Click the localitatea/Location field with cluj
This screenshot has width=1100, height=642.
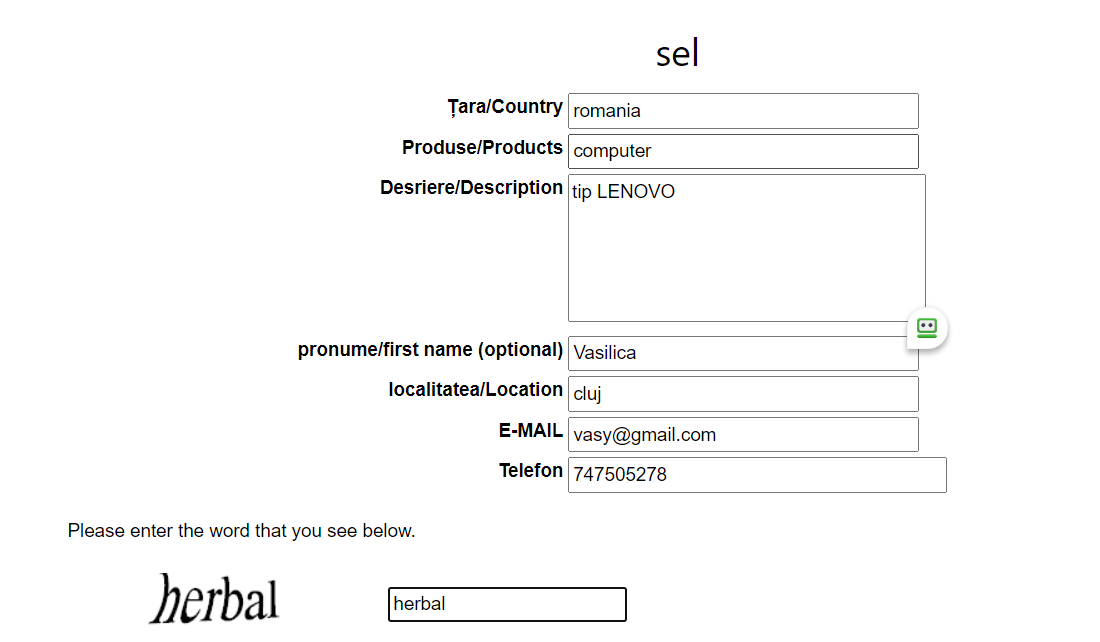point(742,394)
